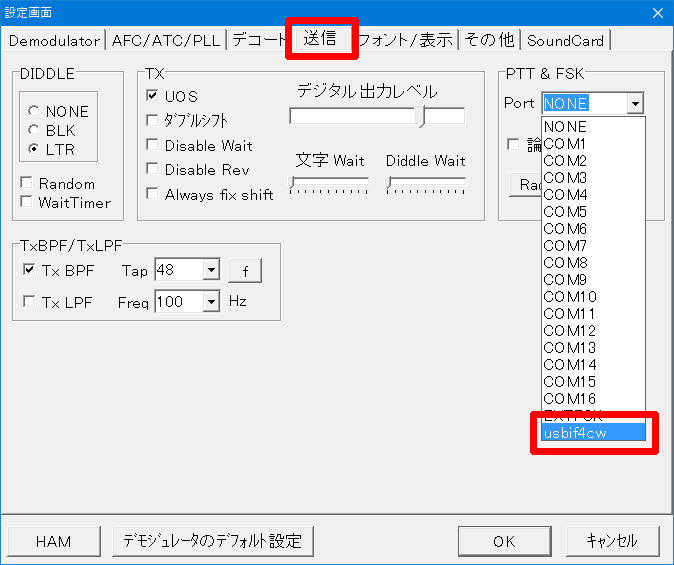
Task: Click the f button beside Tap
Action: pos(245,271)
